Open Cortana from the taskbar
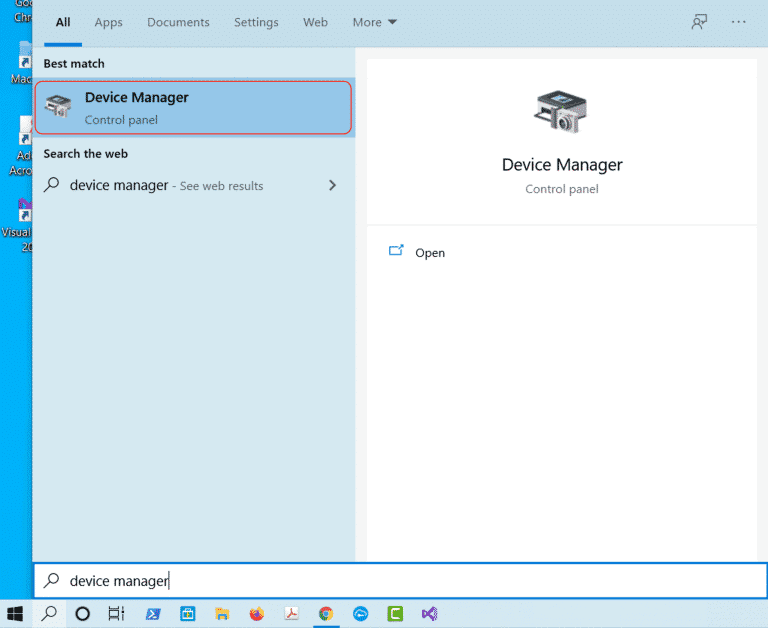The width and height of the screenshot is (768, 628). [83, 613]
